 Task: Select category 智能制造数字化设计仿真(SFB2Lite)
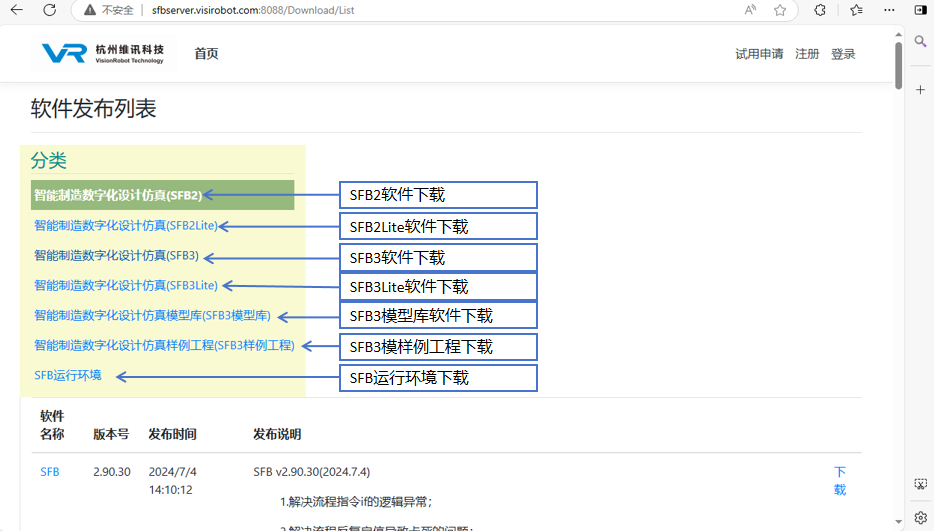[x=126, y=225]
